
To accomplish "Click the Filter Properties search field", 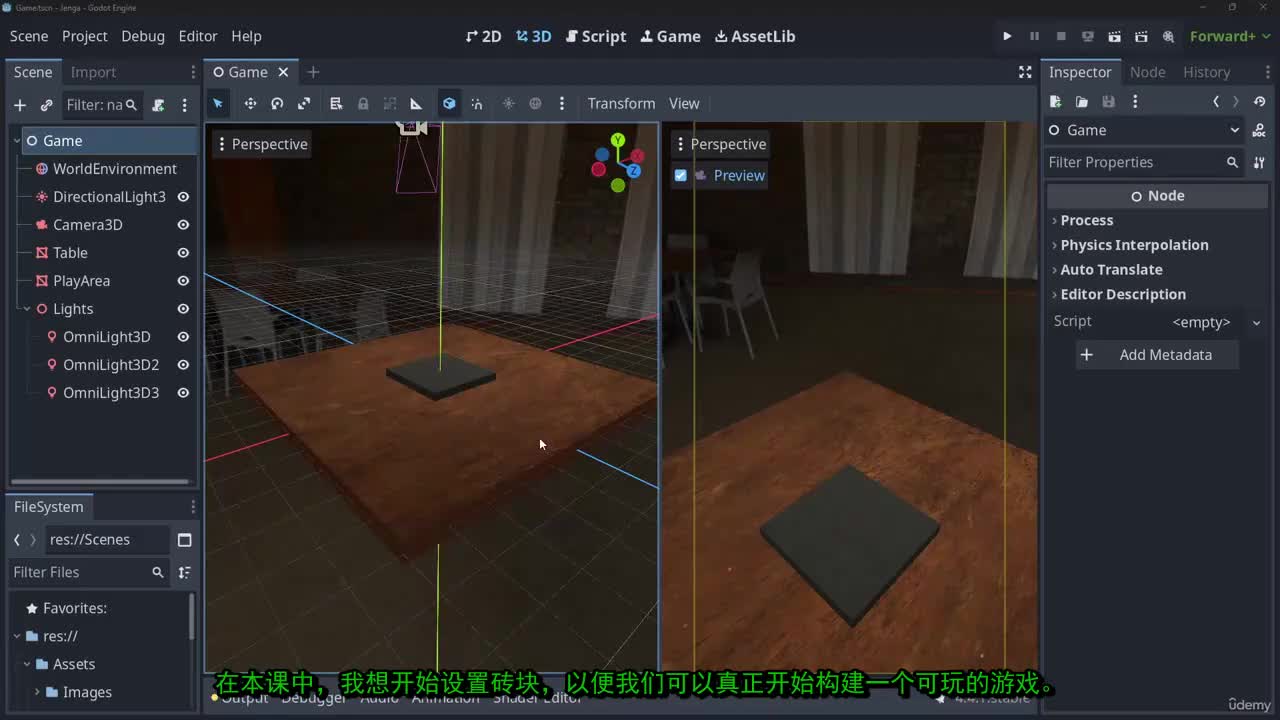I will [x=1143, y=162].
